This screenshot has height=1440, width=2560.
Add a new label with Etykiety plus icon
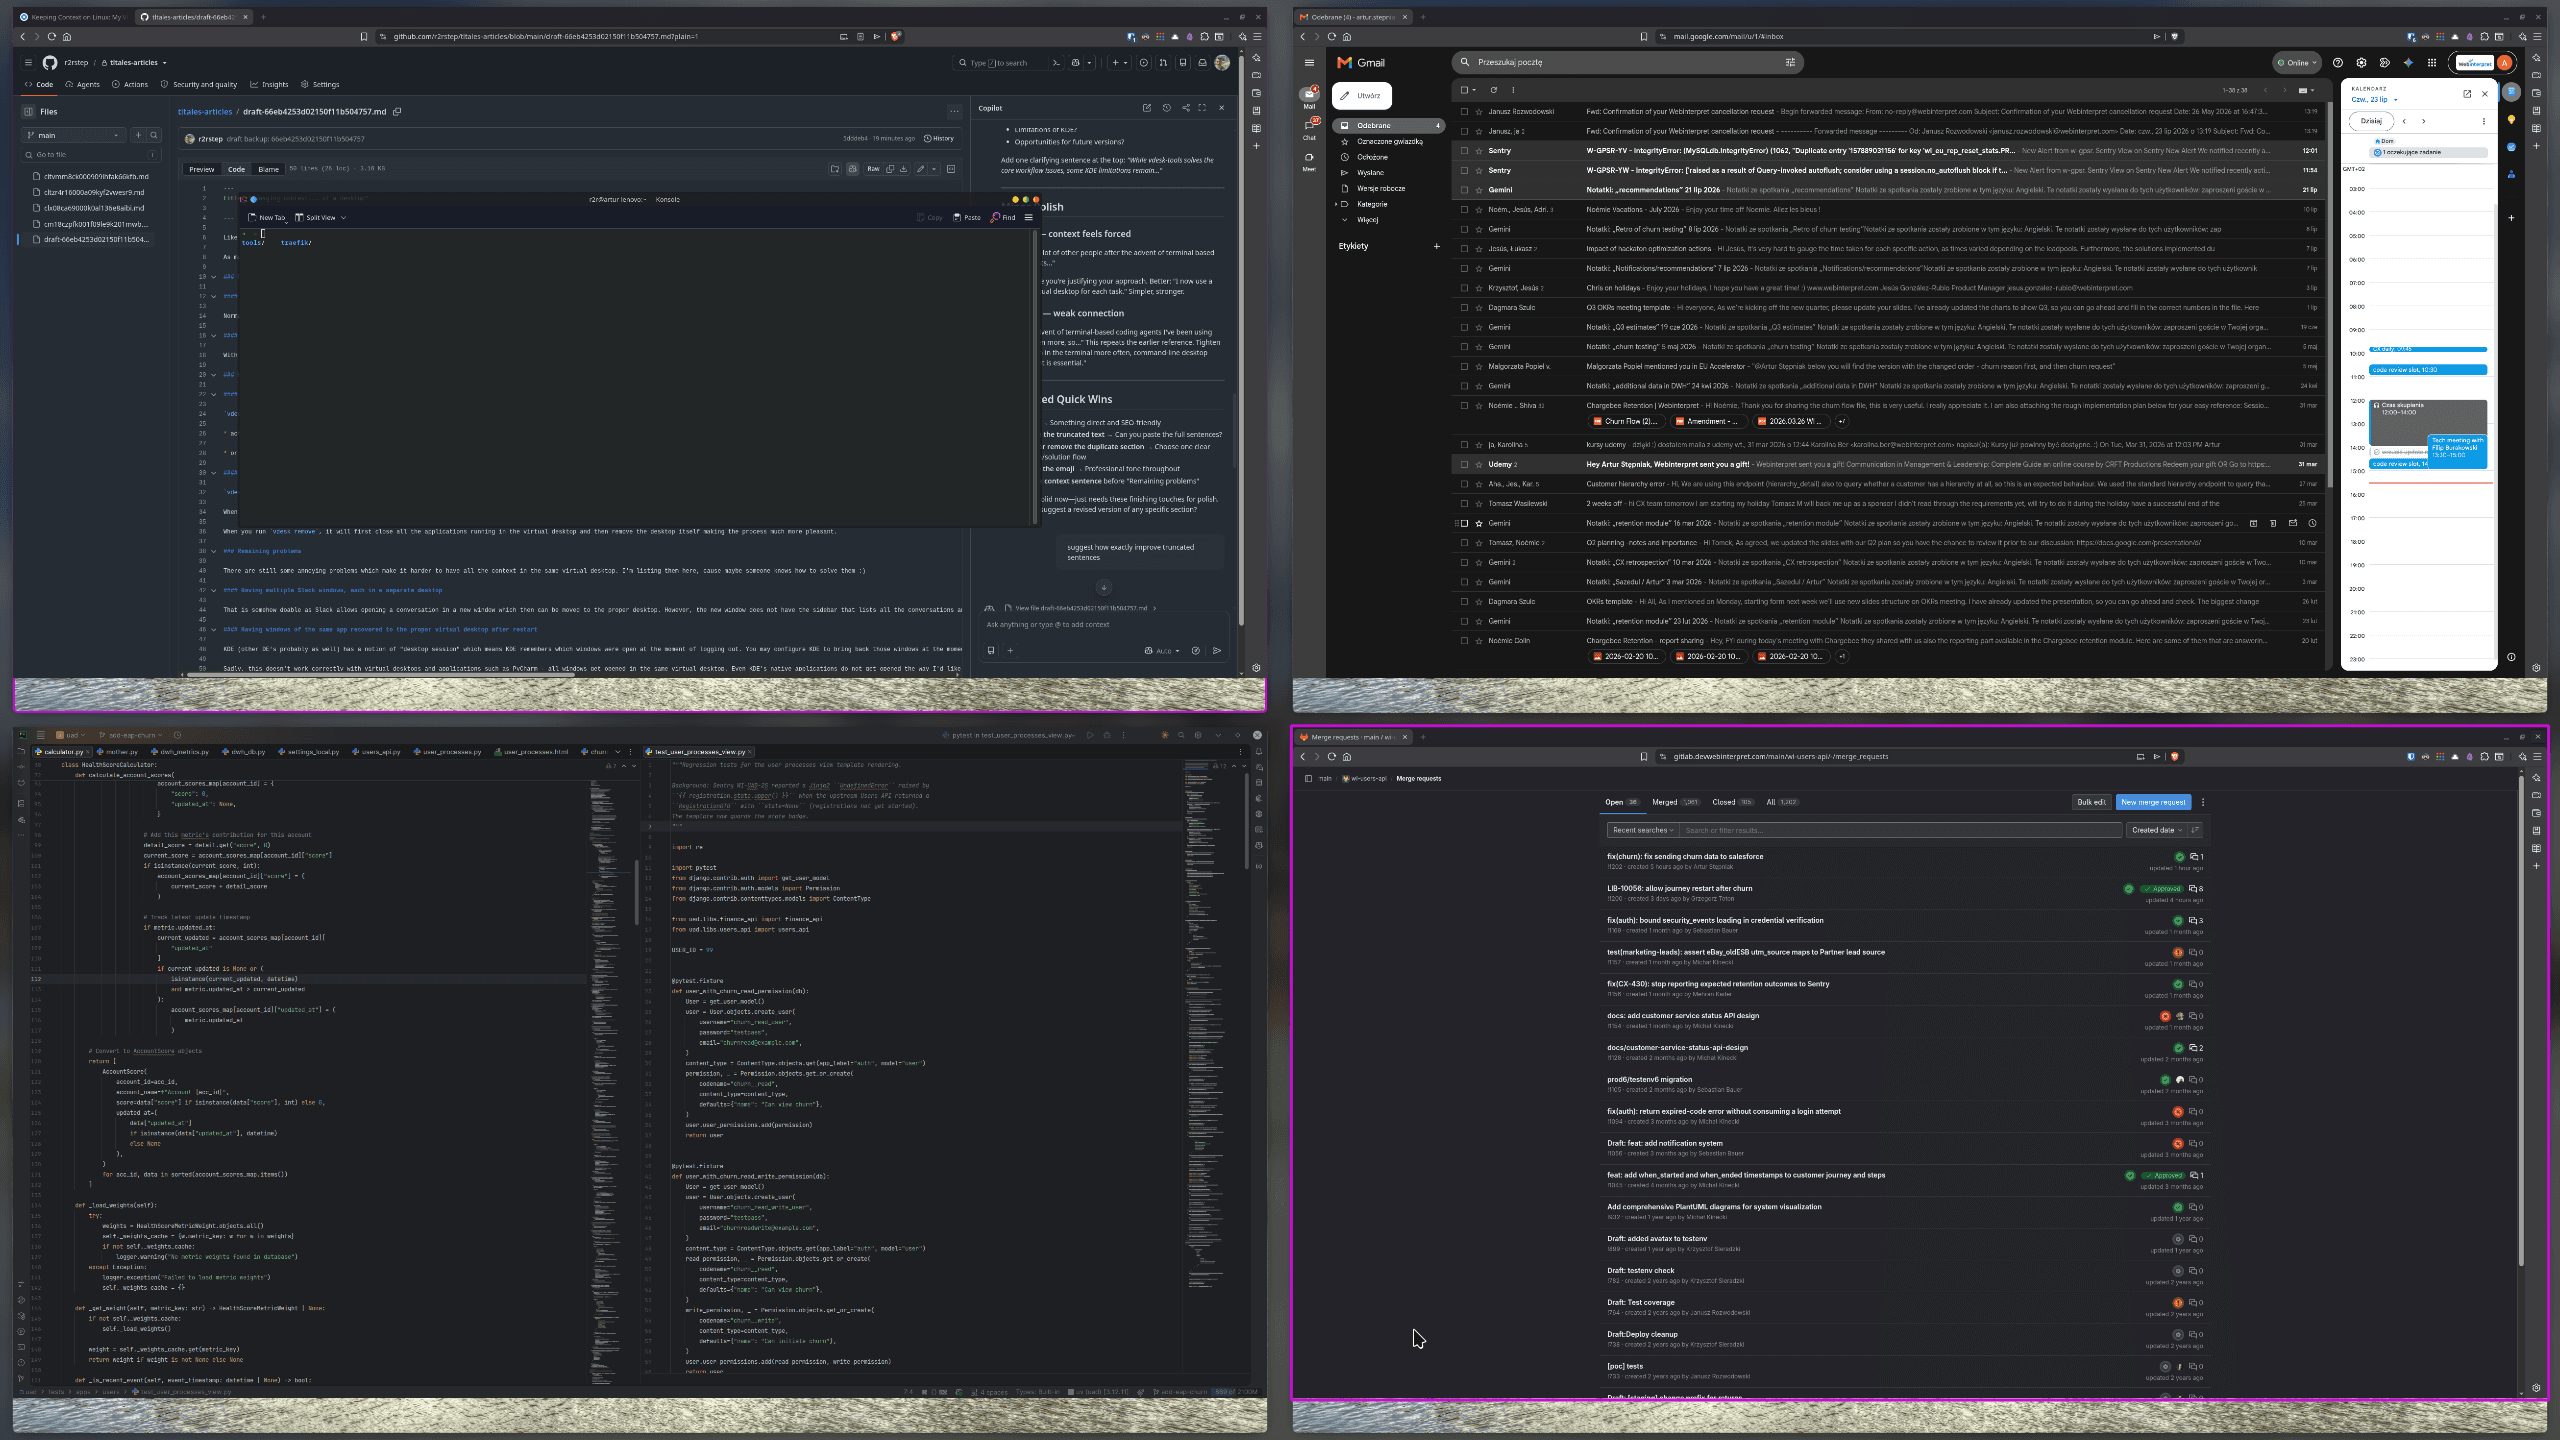(1437, 246)
